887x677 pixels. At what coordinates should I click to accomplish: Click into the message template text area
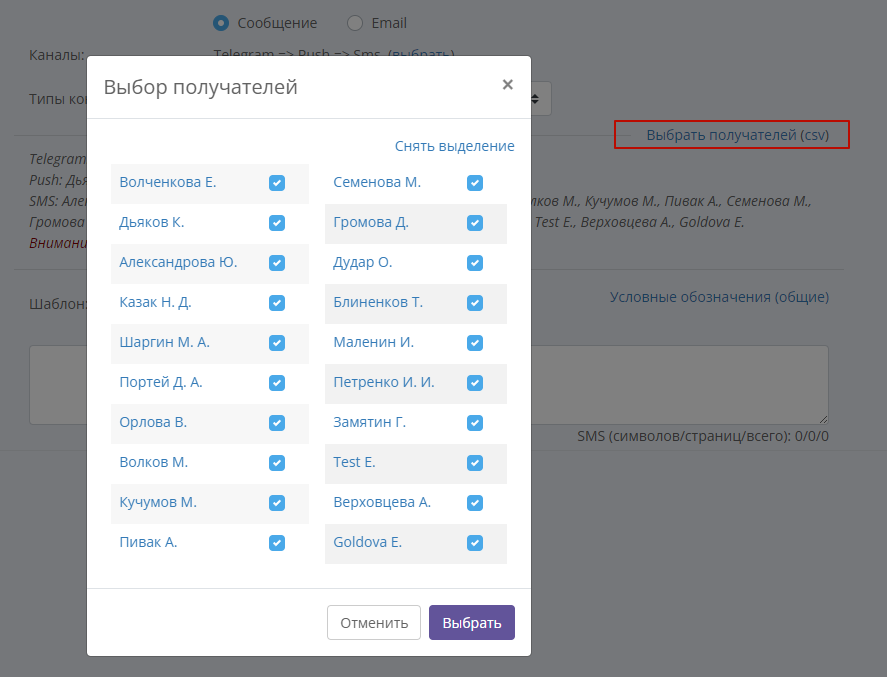coord(679,385)
